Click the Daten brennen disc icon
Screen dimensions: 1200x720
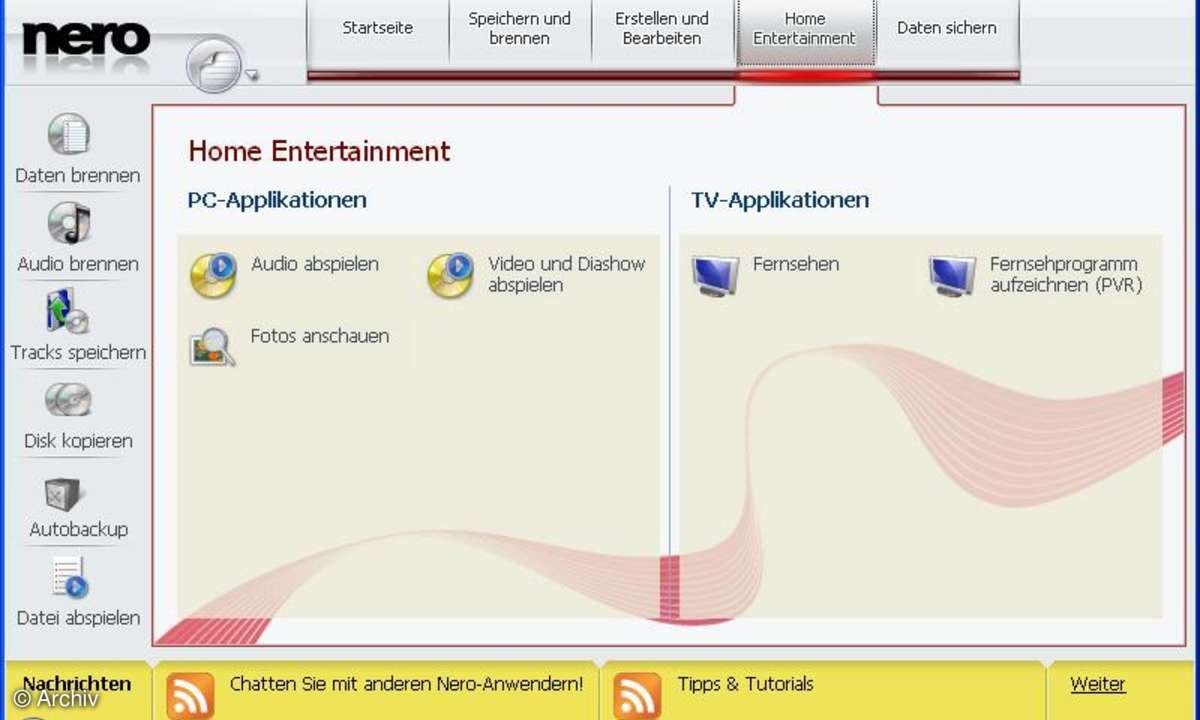tap(68, 134)
